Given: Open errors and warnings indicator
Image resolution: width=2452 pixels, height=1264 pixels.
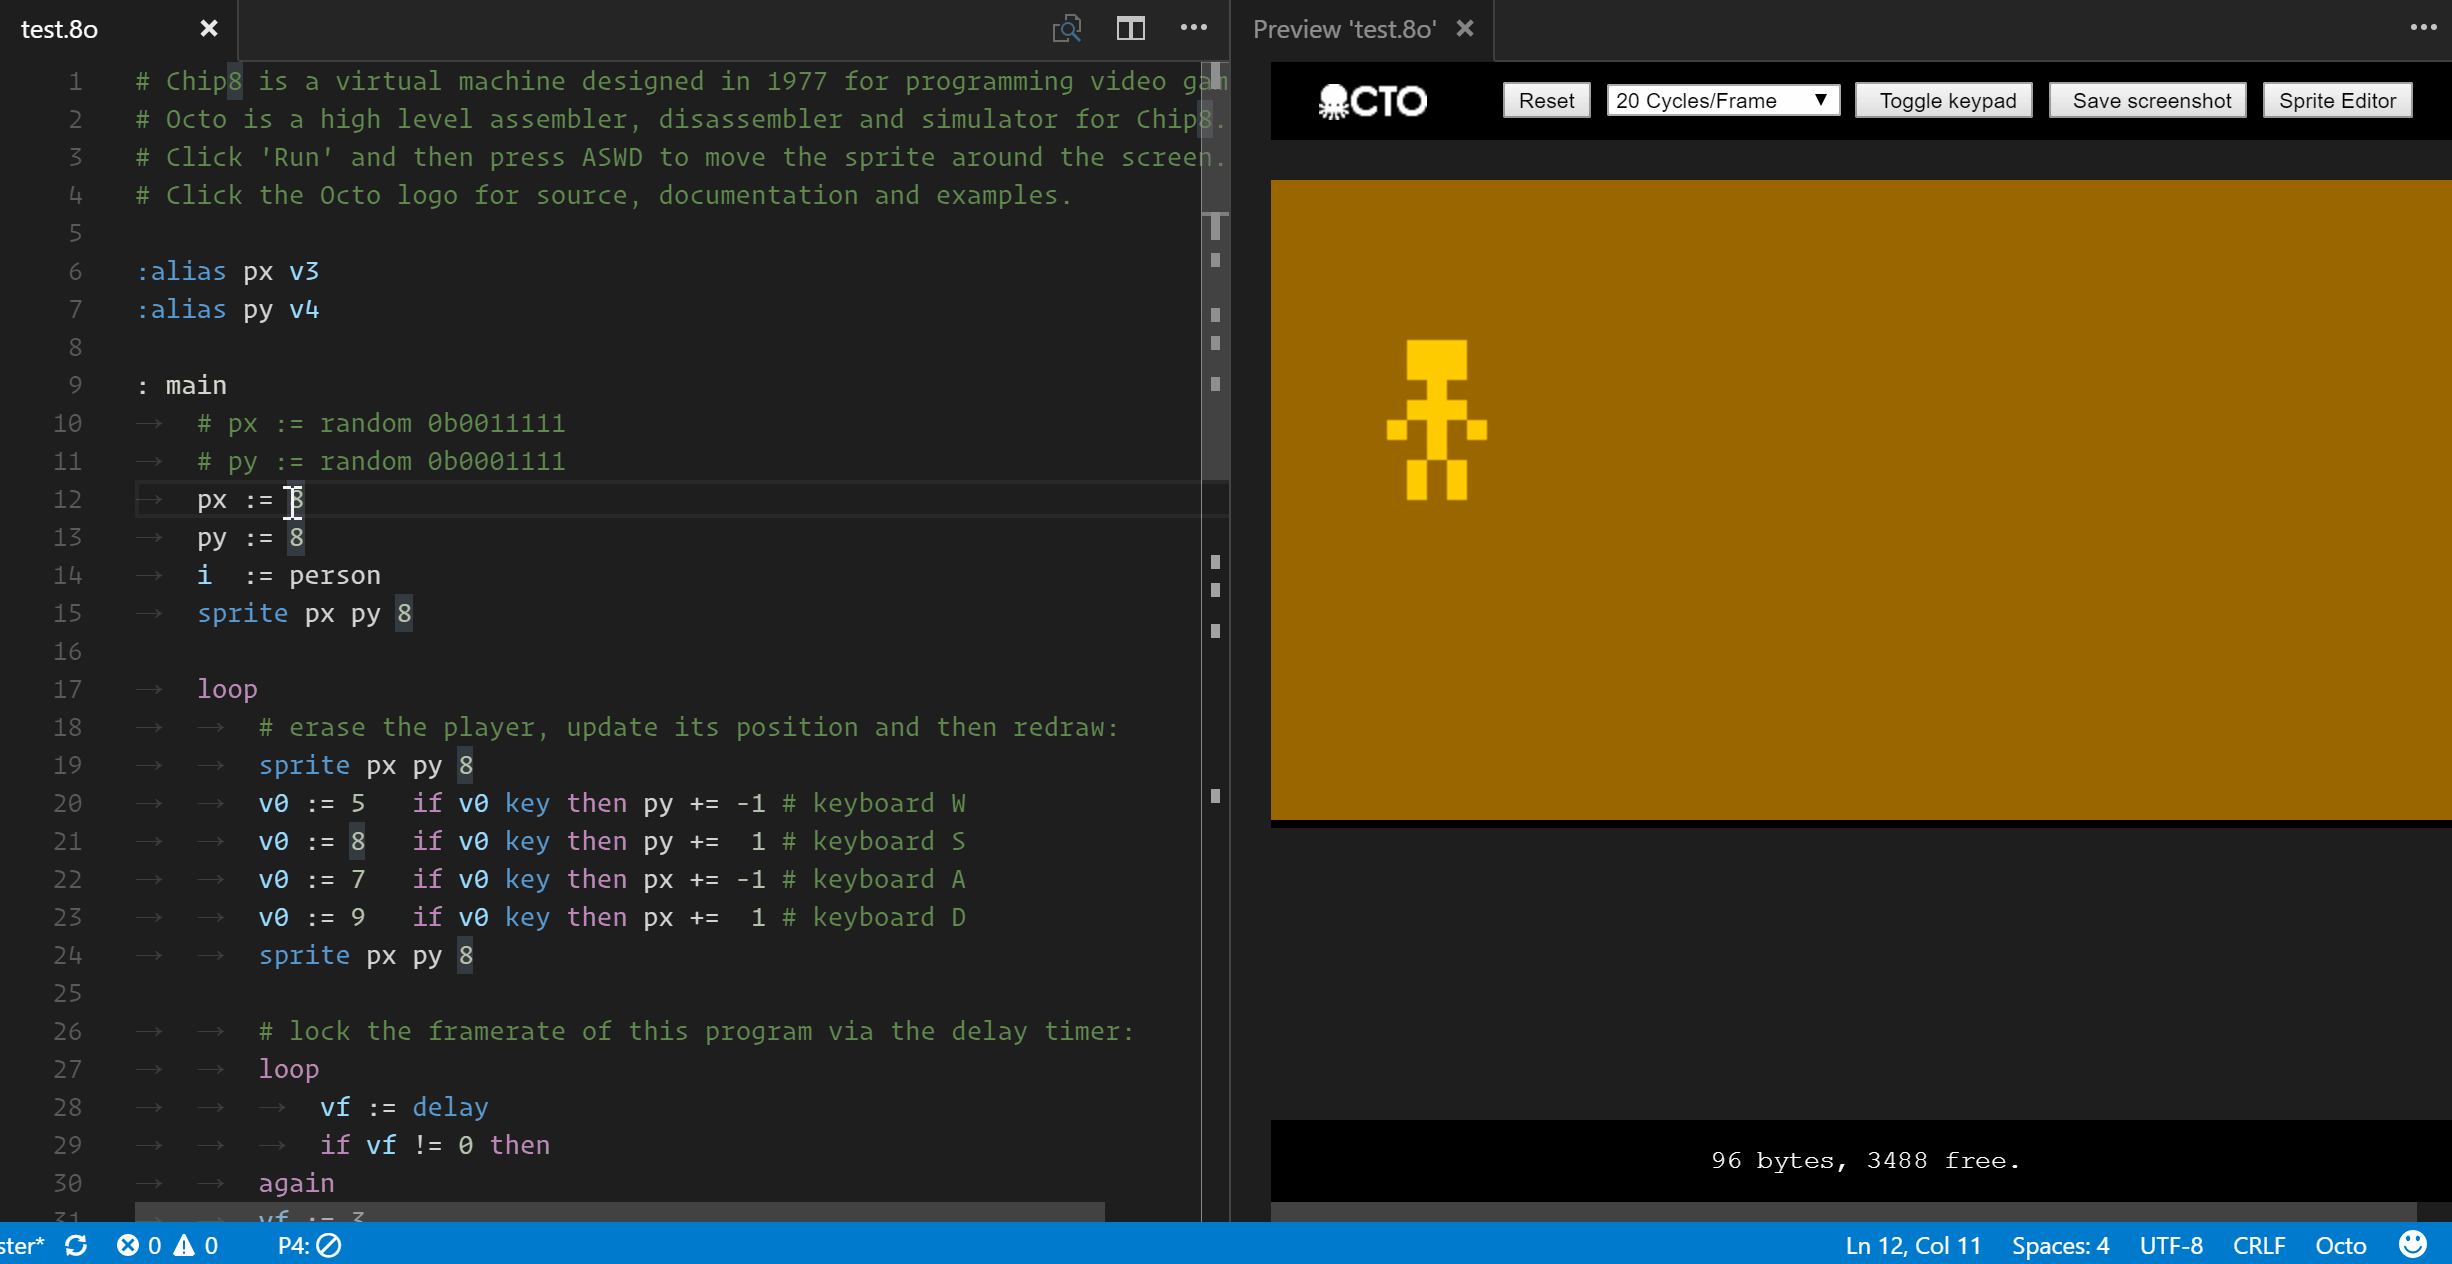Looking at the screenshot, I should click(167, 1245).
